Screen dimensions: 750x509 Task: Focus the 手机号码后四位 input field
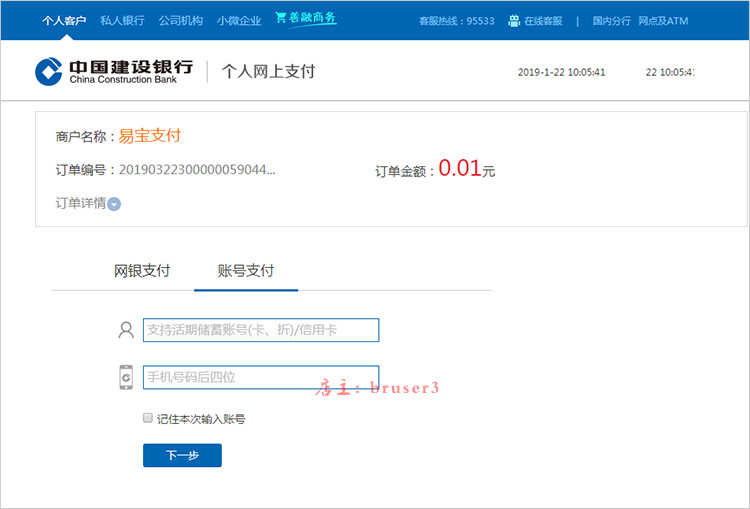pyautogui.click(x=261, y=377)
